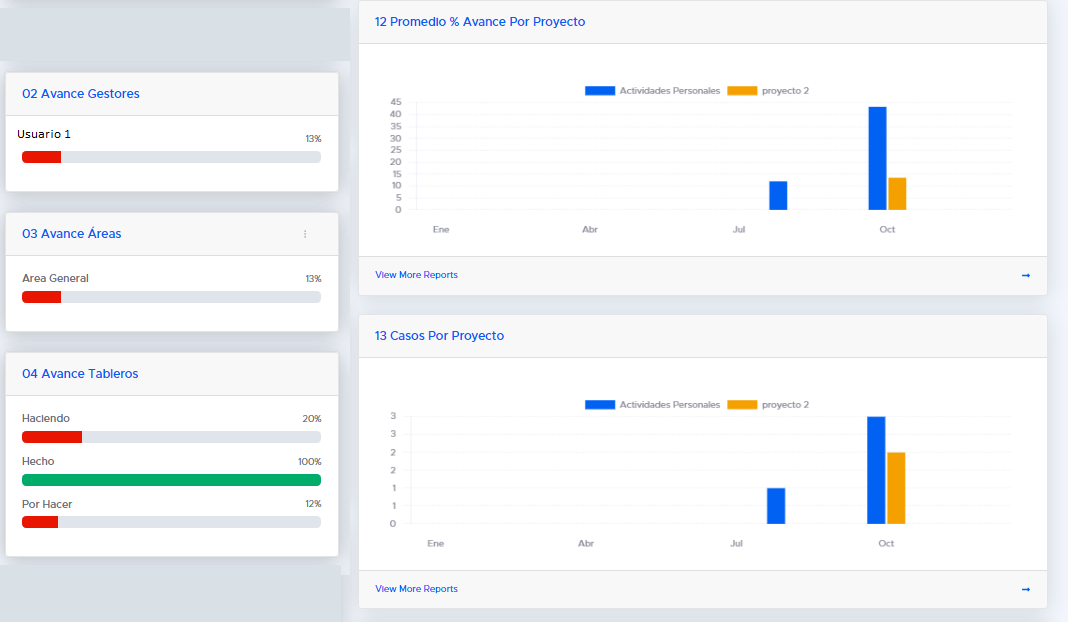Click the arrow icon in Casos Por Proyecto footer
This screenshot has width=1068, height=622.
tap(1026, 589)
